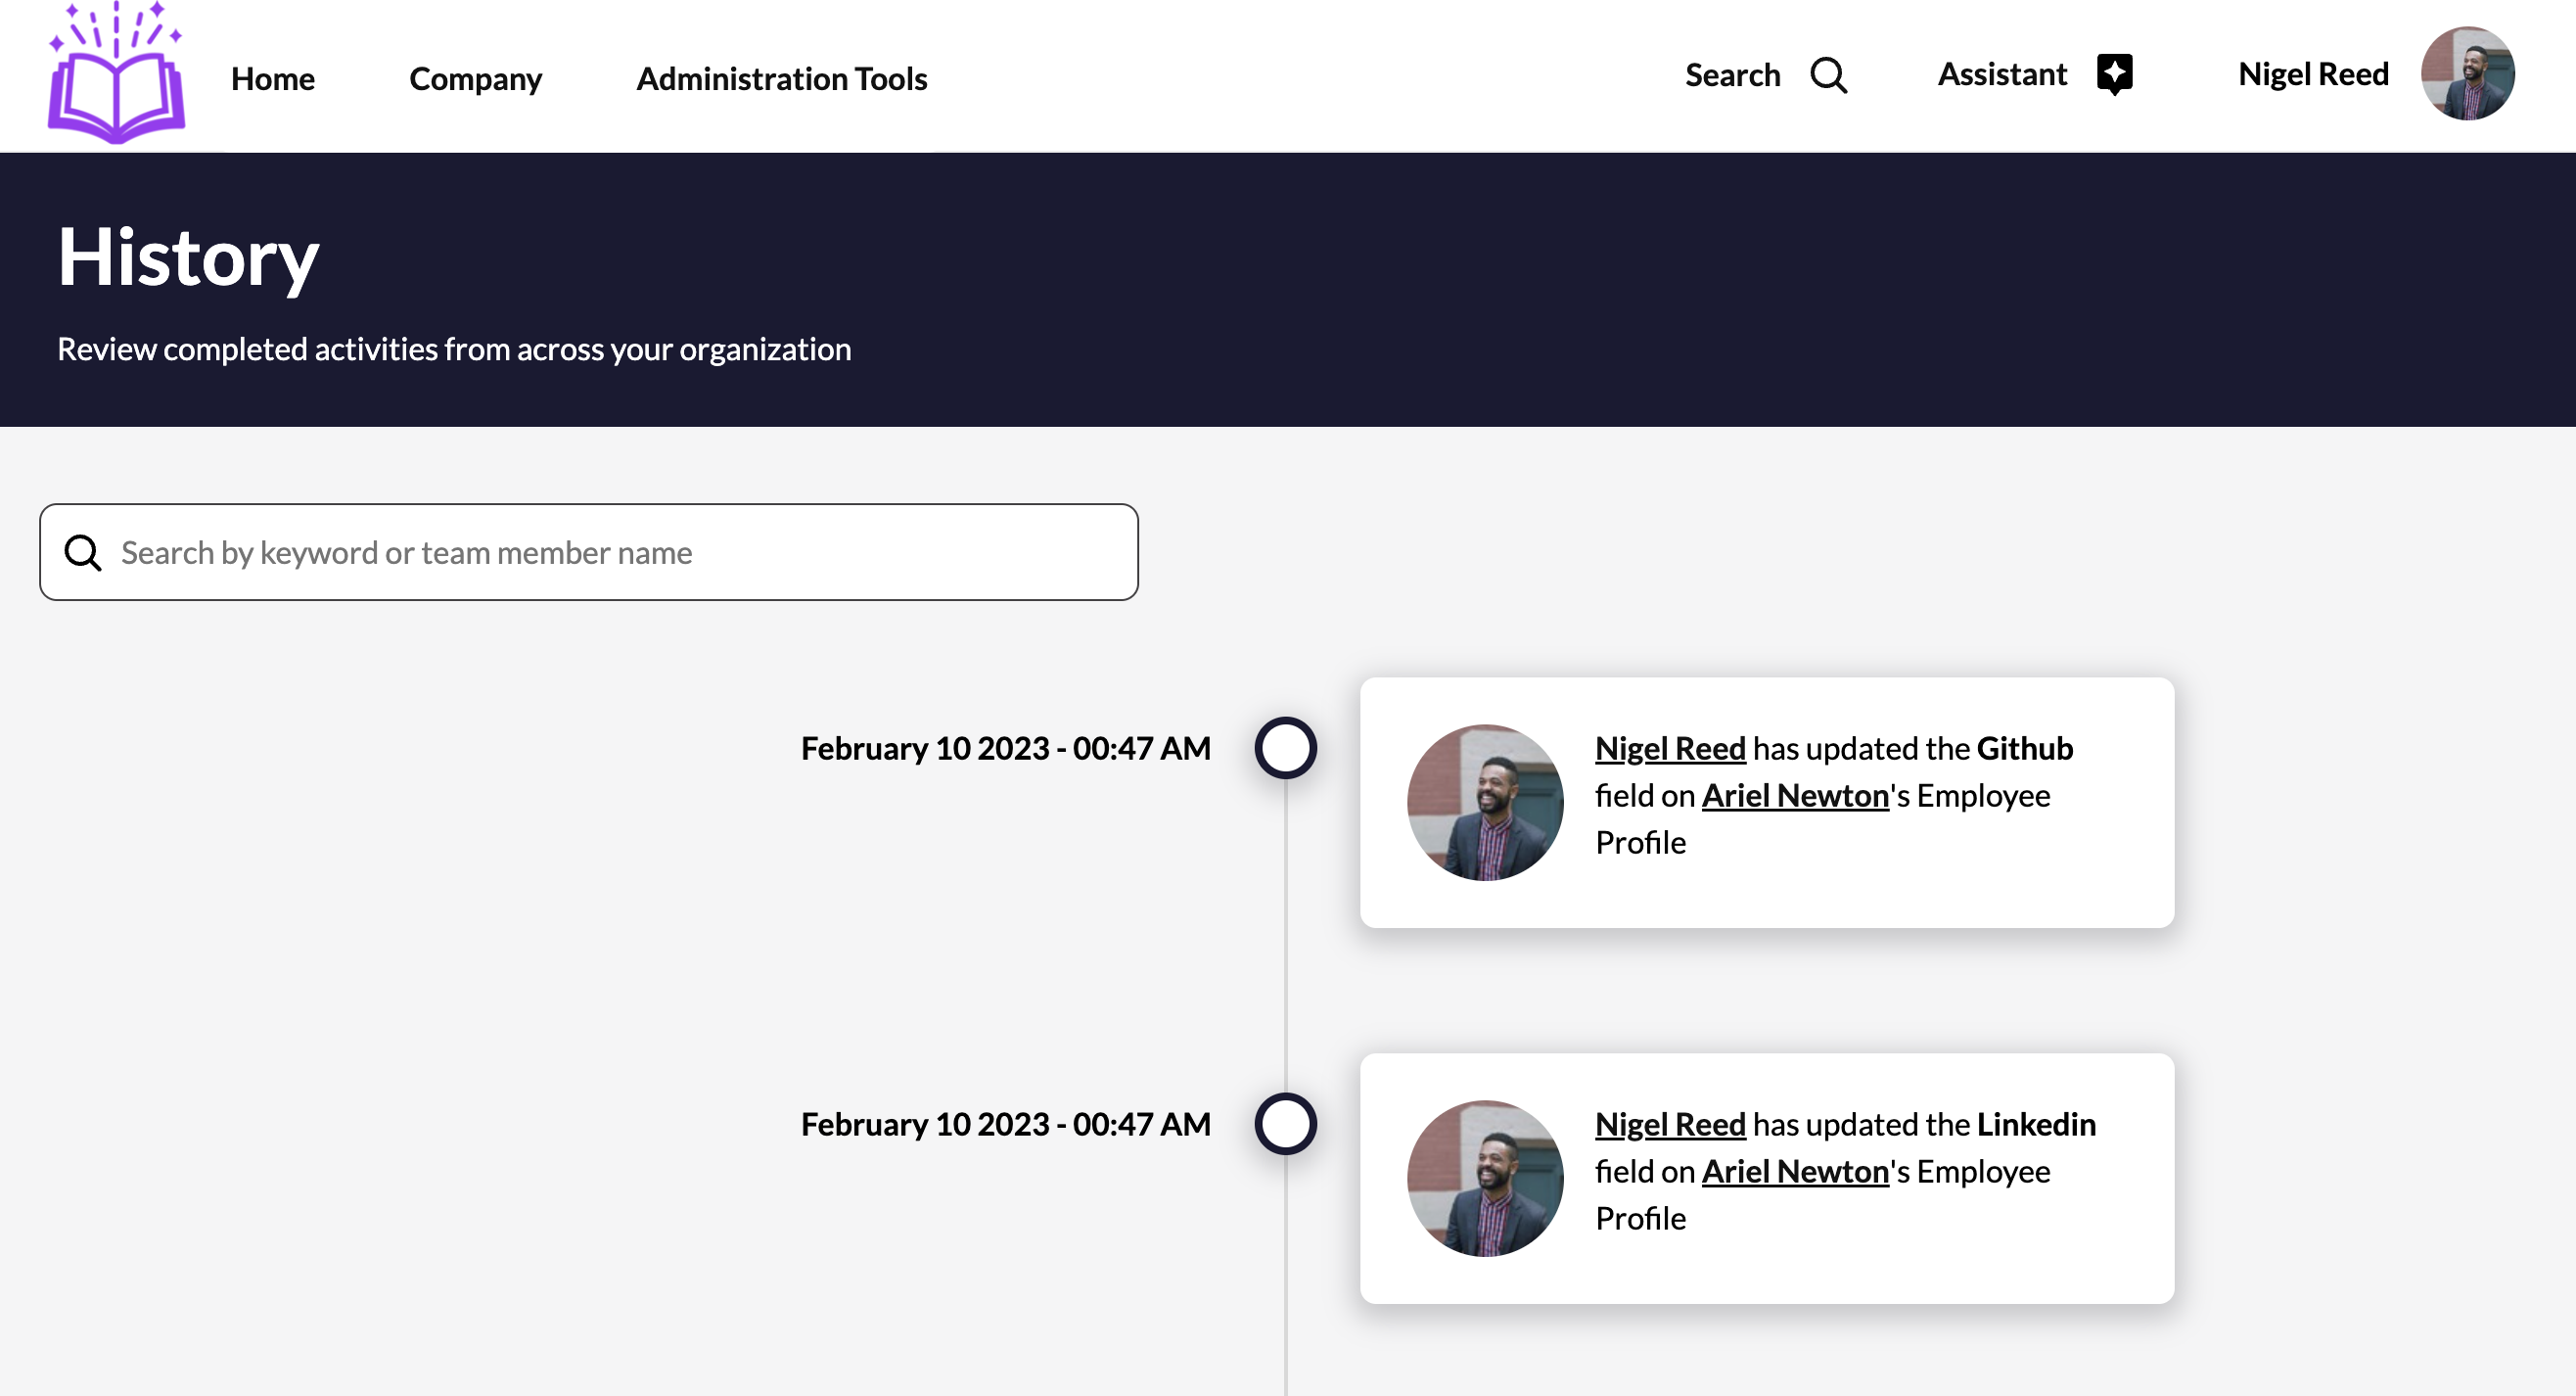The width and height of the screenshot is (2576, 1396).
Task: Open the Nigel Reed user name menu
Action: tap(2312, 75)
